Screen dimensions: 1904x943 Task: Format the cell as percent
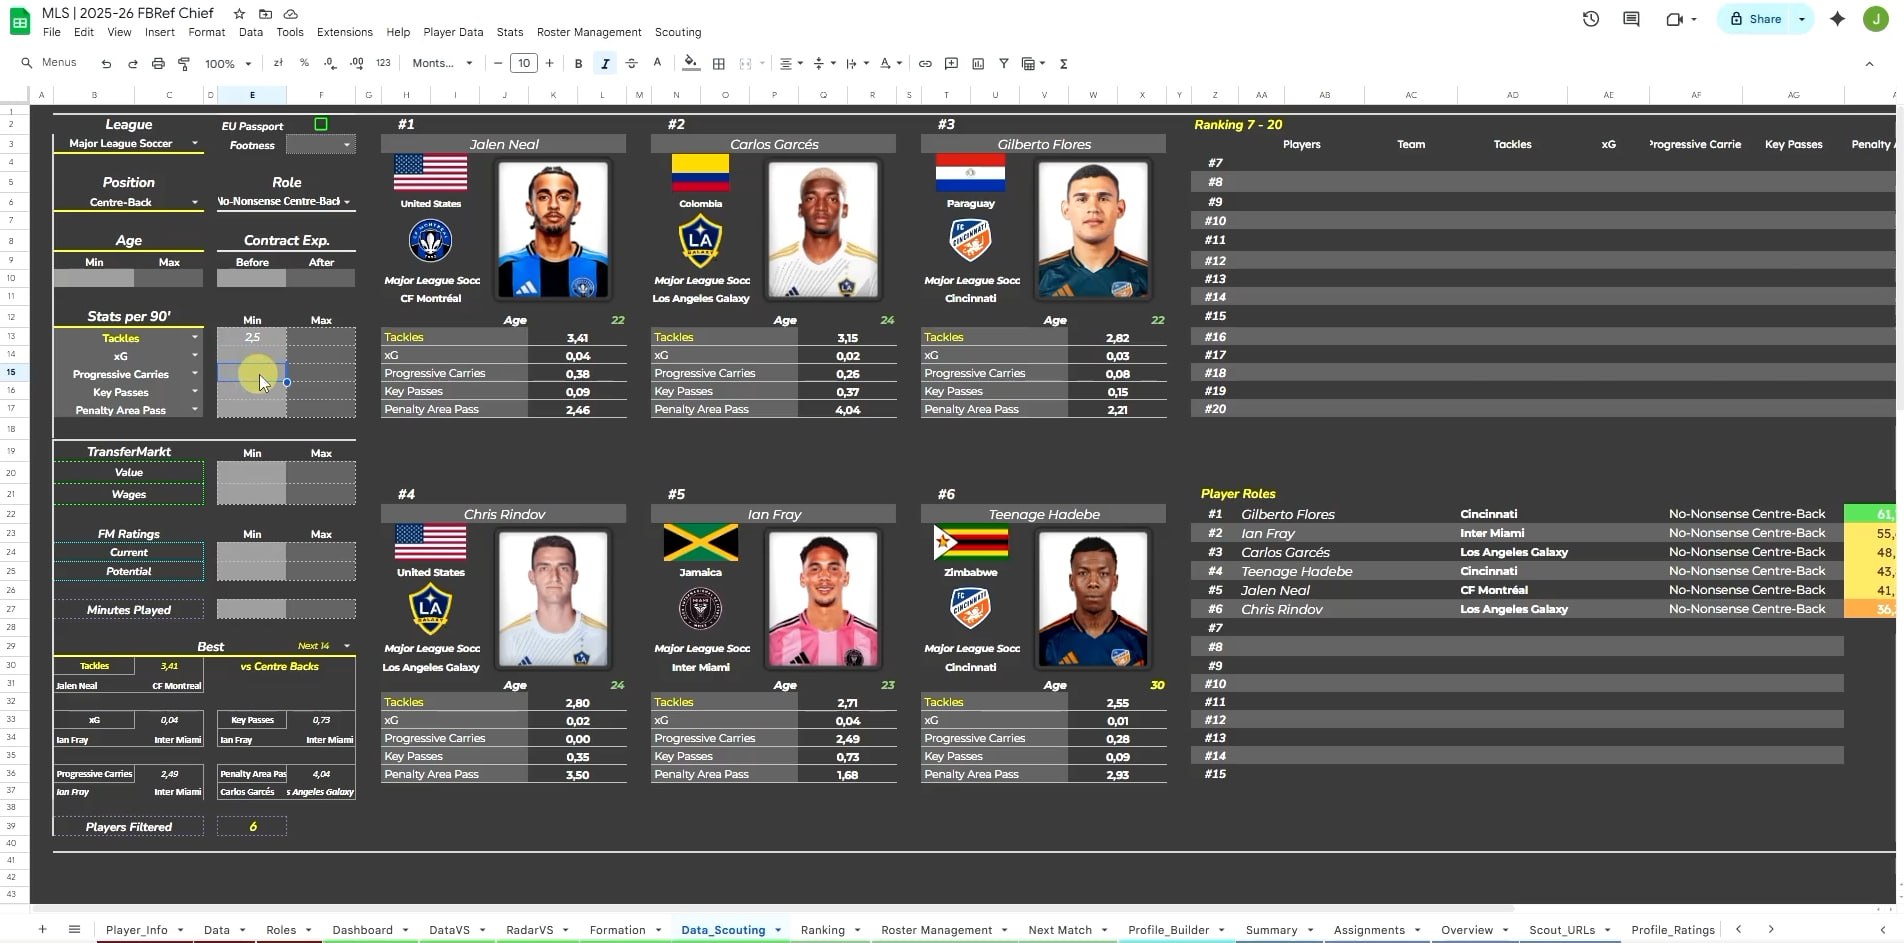tap(304, 63)
